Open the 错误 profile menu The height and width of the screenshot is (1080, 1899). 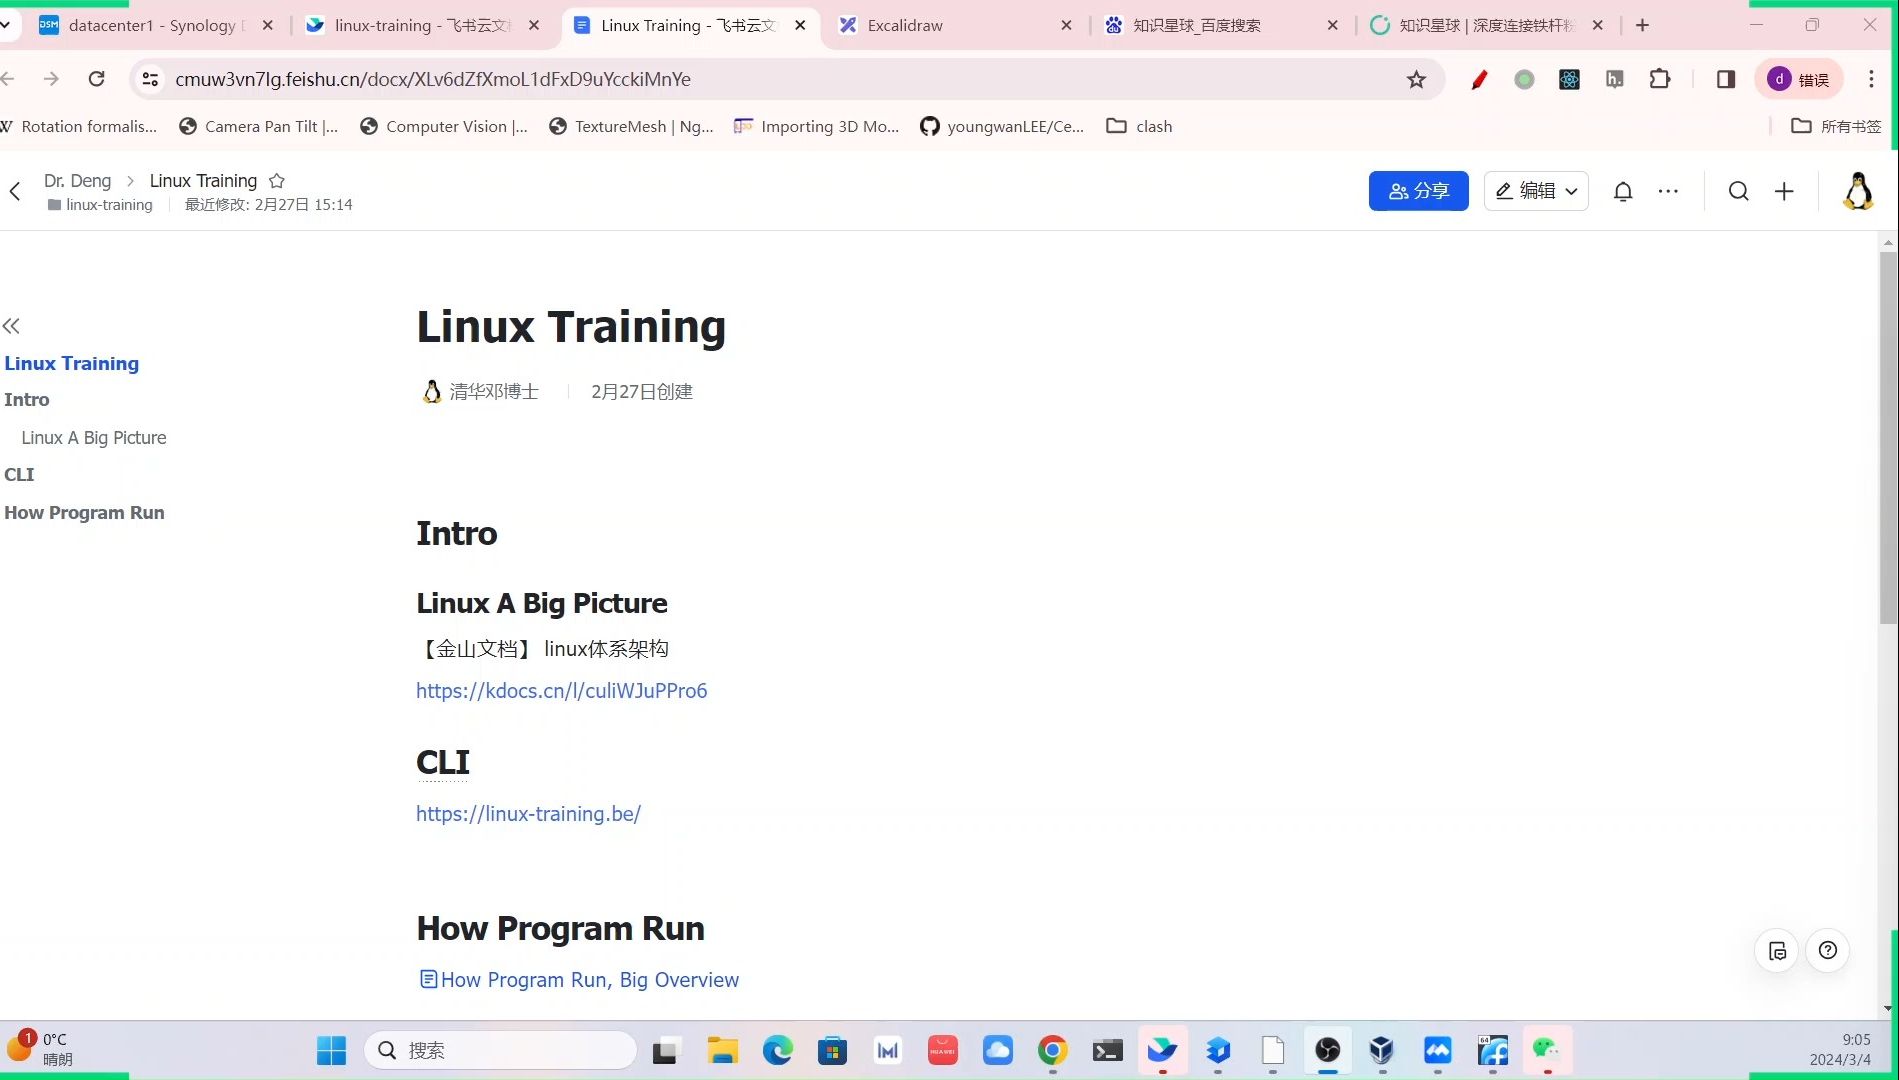(1798, 79)
